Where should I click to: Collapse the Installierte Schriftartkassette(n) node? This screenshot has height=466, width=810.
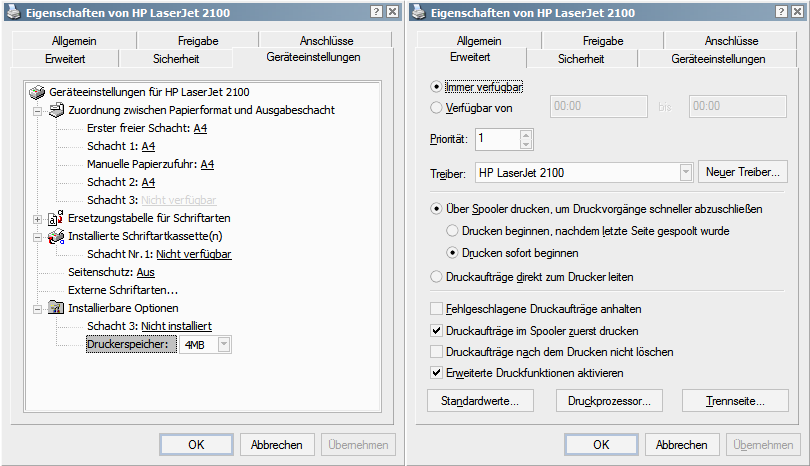(37, 237)
